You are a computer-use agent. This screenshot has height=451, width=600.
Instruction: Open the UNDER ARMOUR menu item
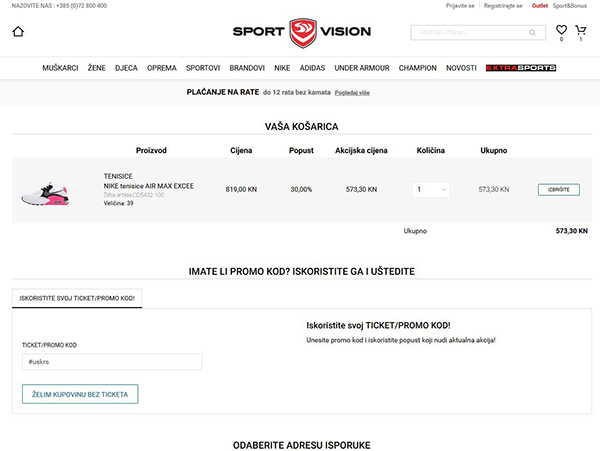(x=362, y=68)
